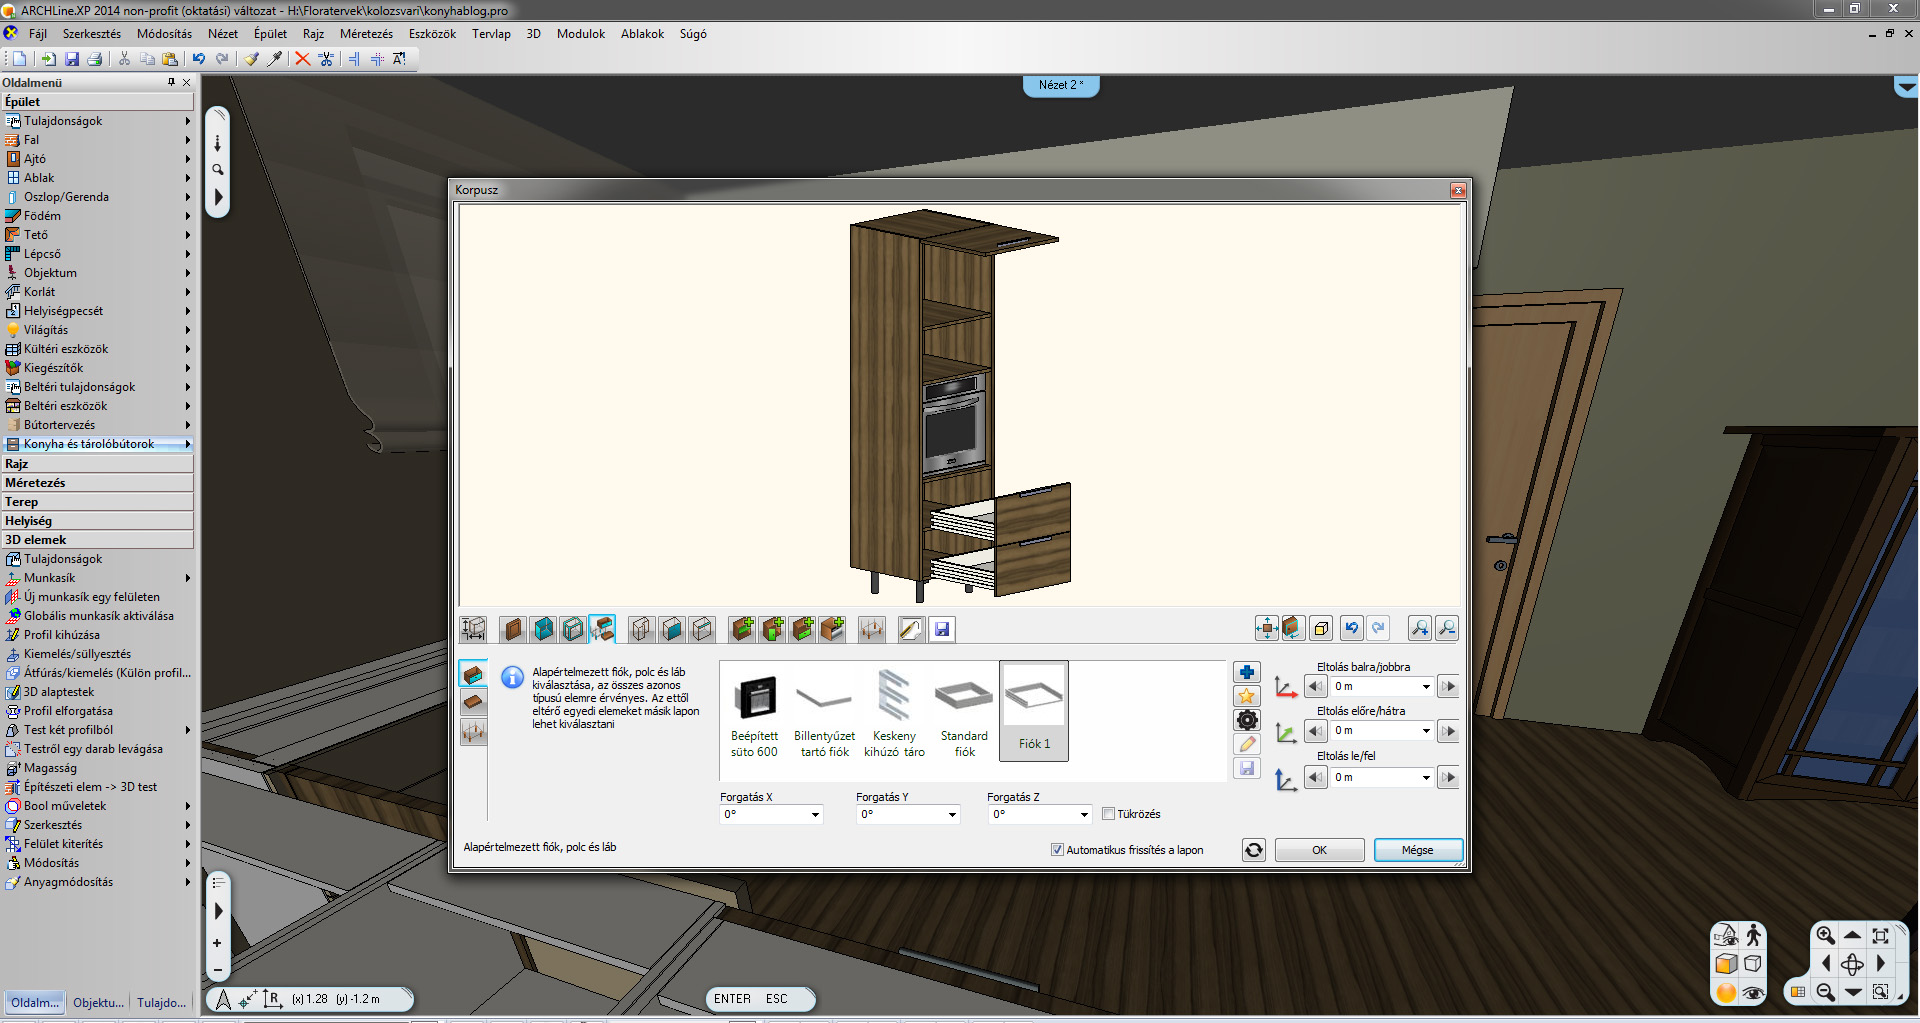Viewport: 1920px width, 1023px height.
Task: Open the Eltolás balra/jobbra value dropdown
Action: pos(1425,687)
